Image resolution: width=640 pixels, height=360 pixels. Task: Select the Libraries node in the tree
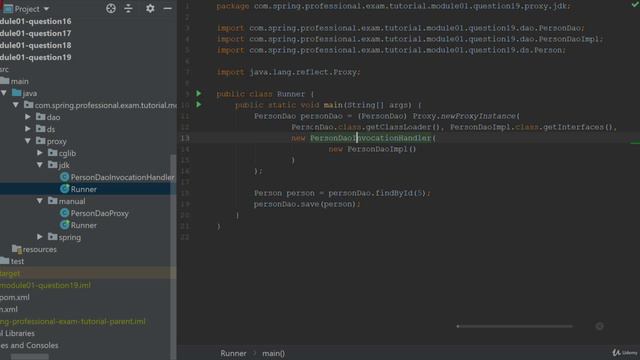17,333
